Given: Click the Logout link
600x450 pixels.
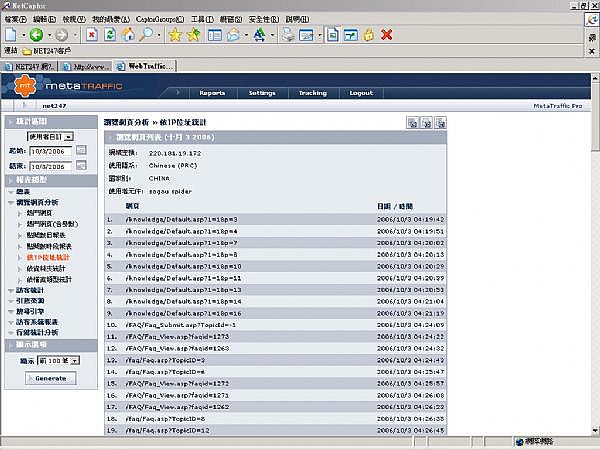Looking at the screenshot, I should tap(361, 92).
